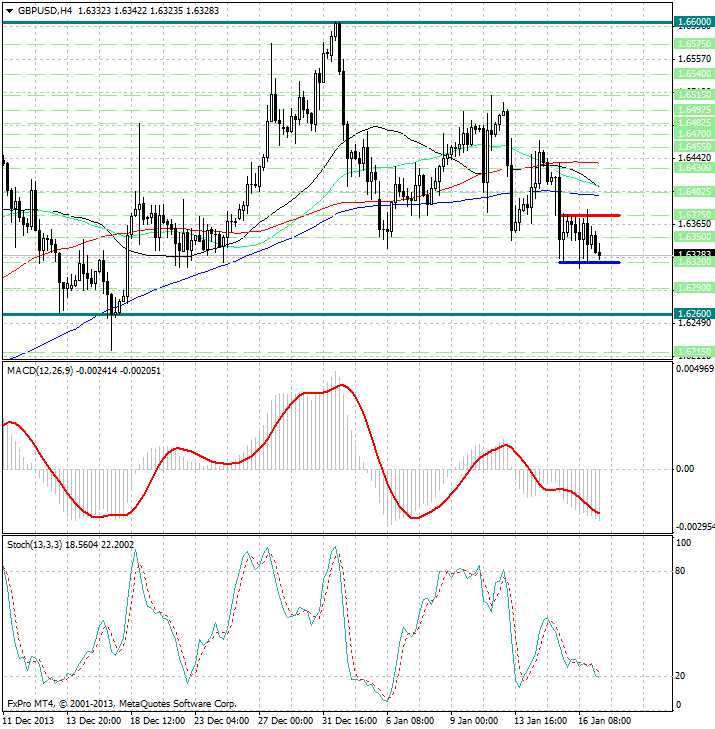Click the 1.64975 price level label

point(694,110)
